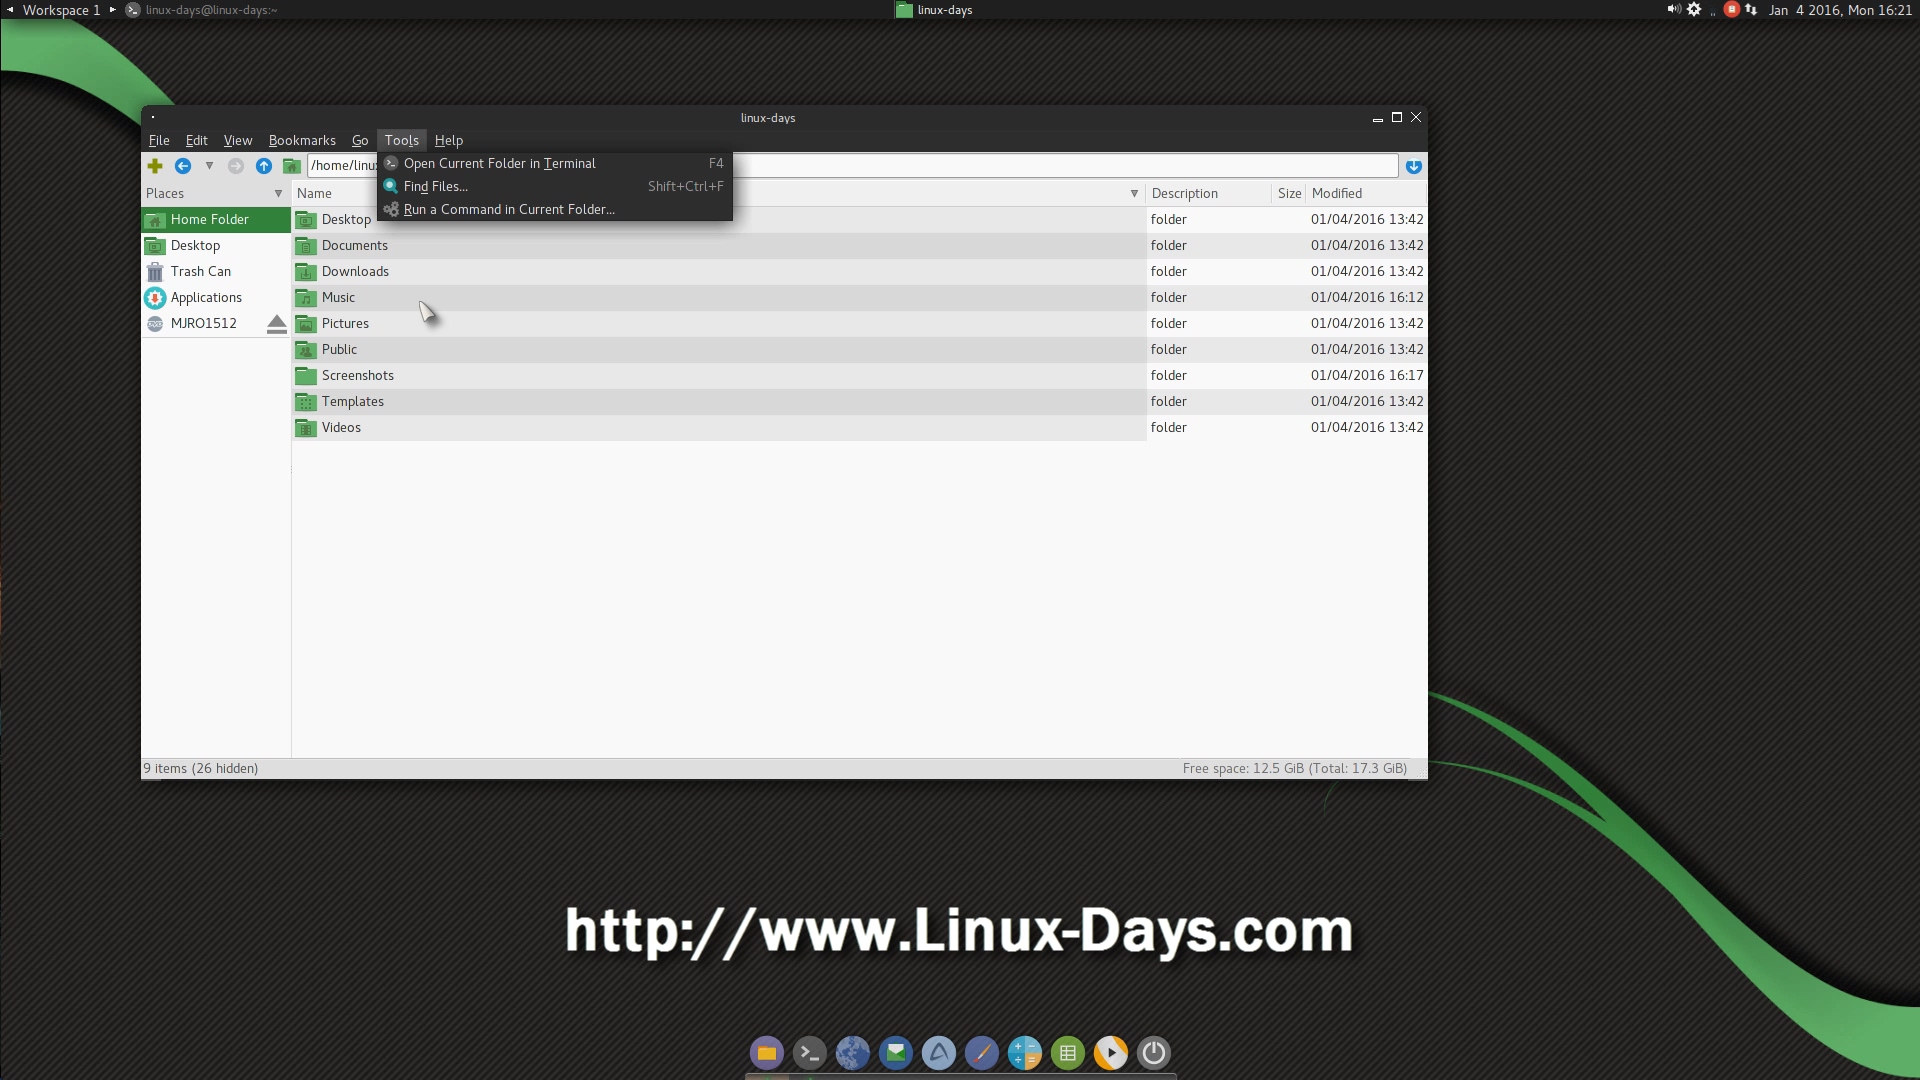Go back with the blue left arrow
Screen dimensions: 1920x1080
click(183, 166)
